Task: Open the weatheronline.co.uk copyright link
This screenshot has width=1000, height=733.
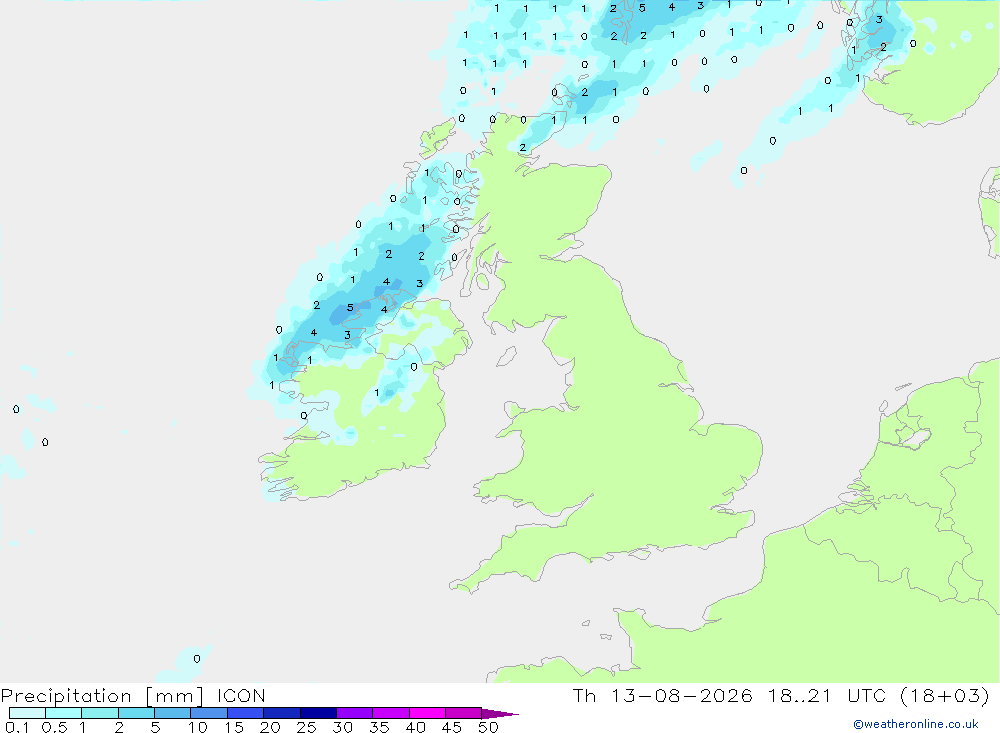Action: click(x=916, y=724)
